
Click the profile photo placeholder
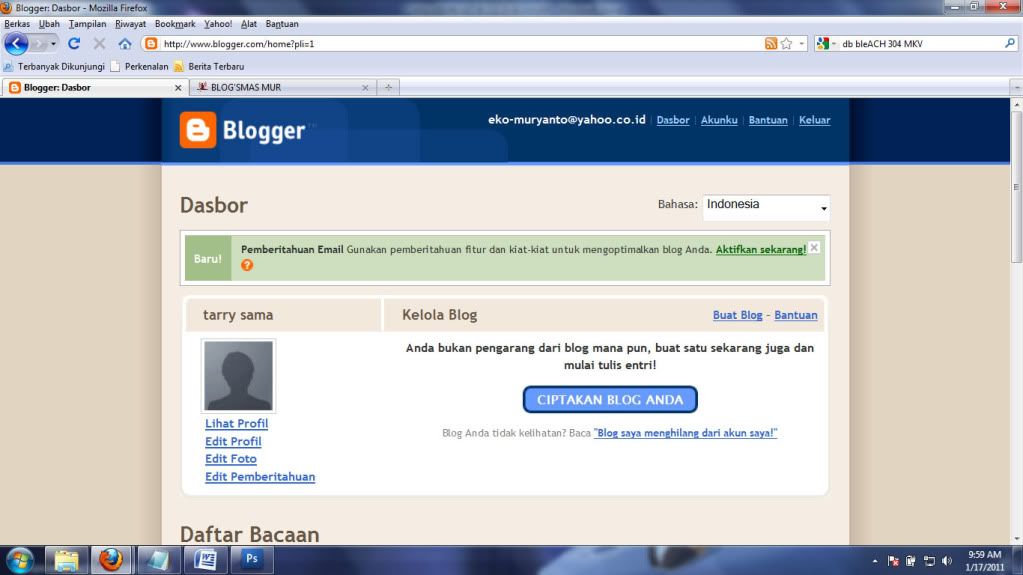point(238,375)
